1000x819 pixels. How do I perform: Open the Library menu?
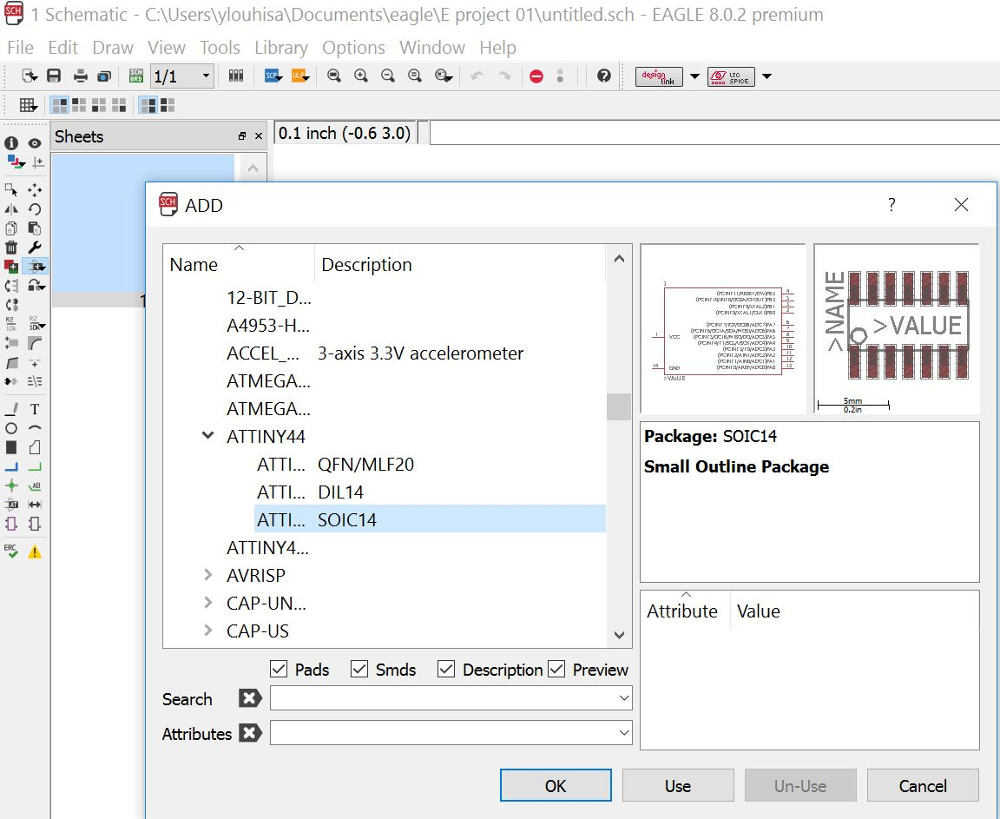281,48
